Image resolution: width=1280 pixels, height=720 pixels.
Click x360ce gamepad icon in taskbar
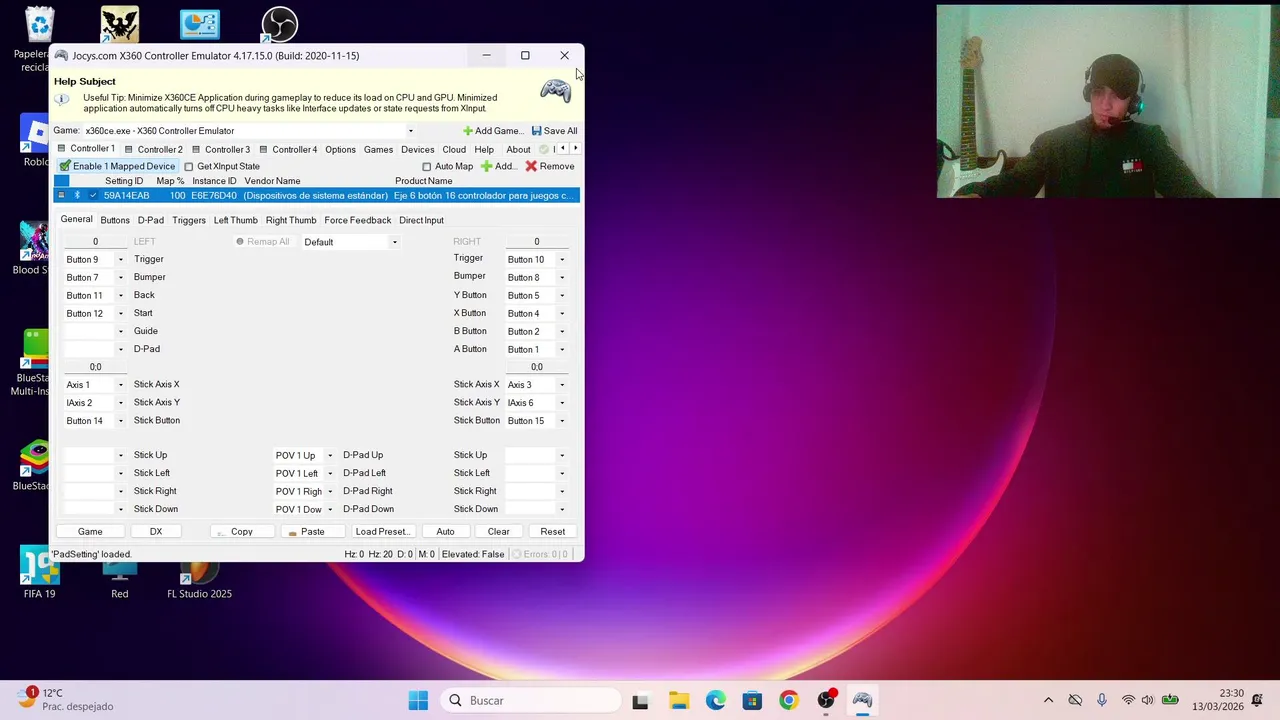(862, 701)
